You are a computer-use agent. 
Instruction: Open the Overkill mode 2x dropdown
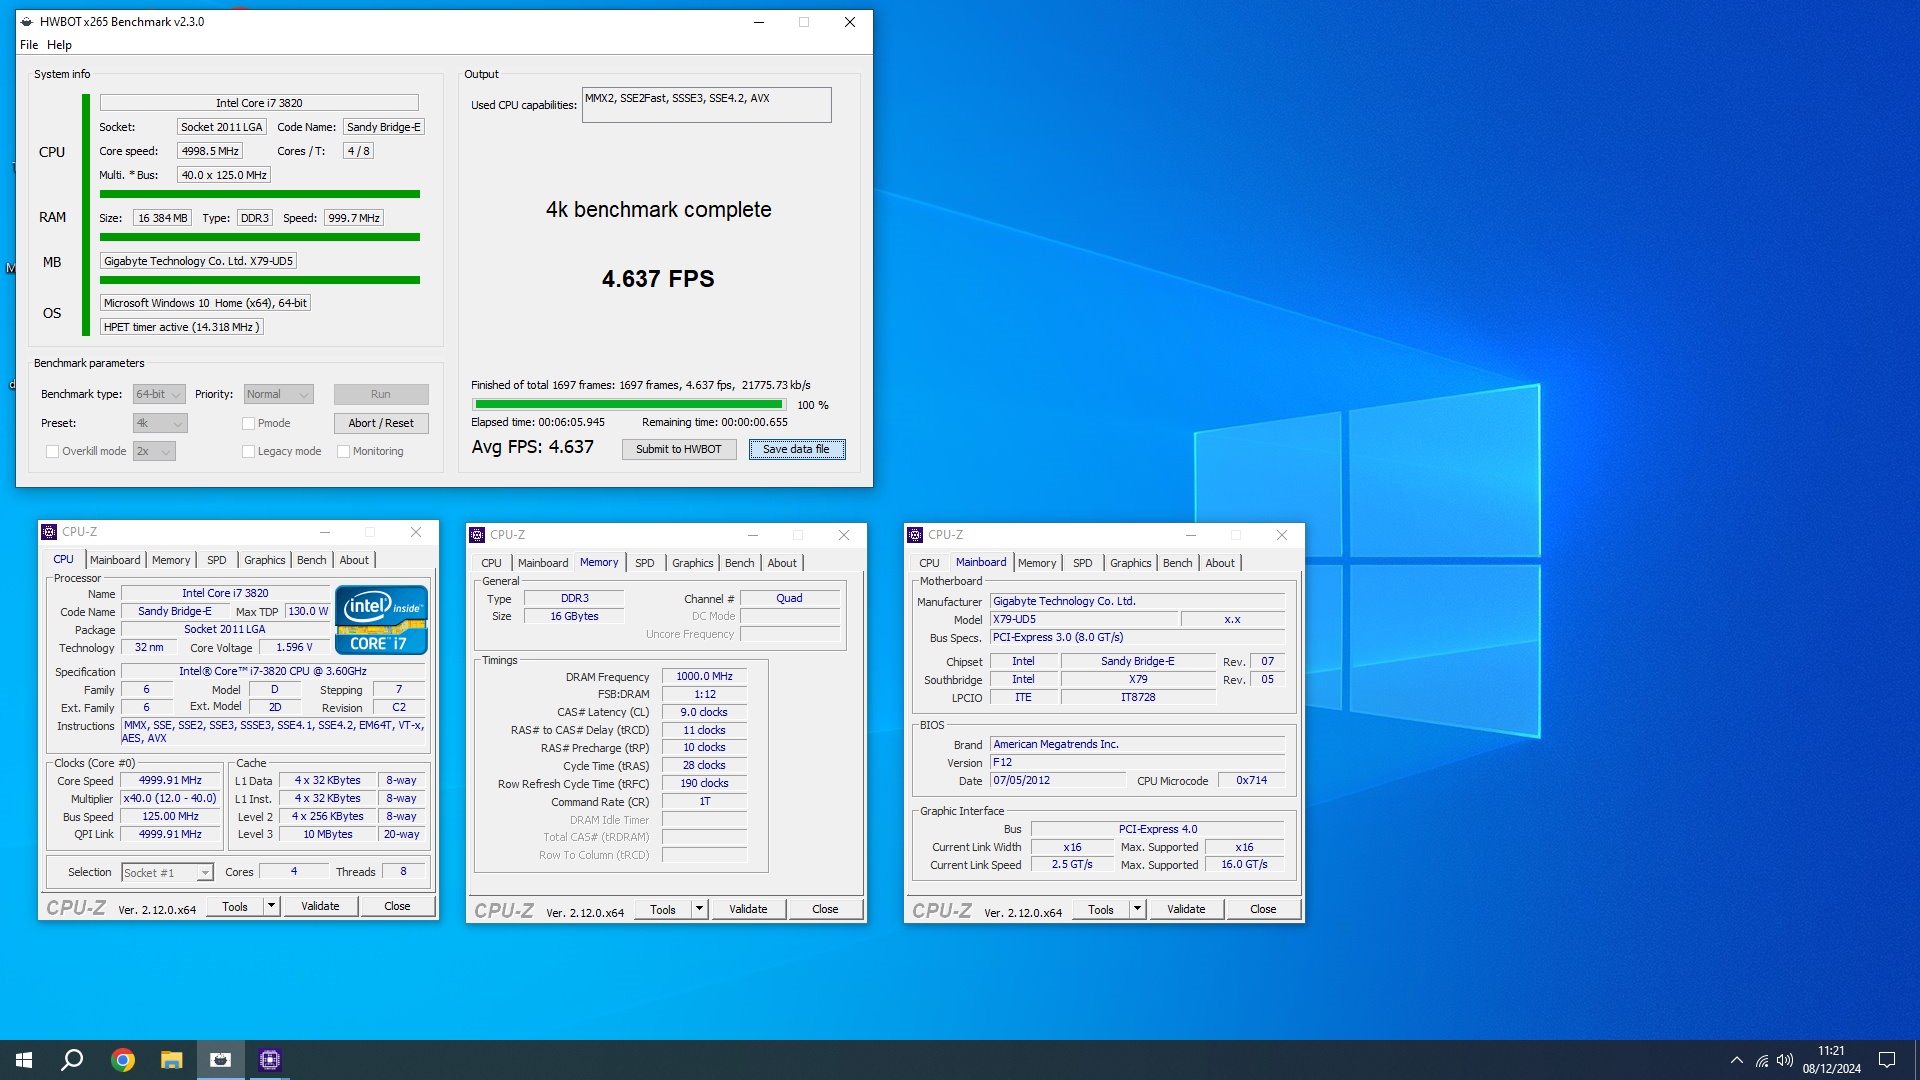tap(154, 451)
